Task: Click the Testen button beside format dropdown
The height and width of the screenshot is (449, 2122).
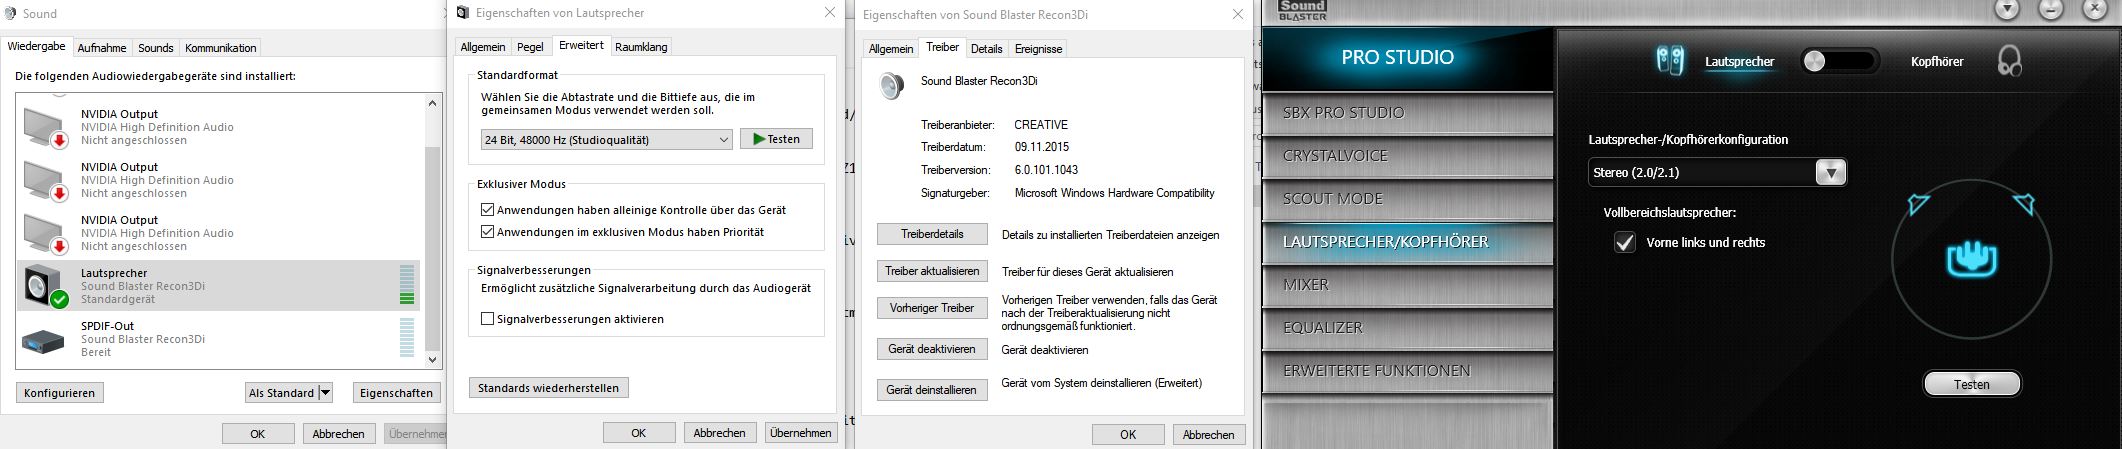Action: coord(776,139)
